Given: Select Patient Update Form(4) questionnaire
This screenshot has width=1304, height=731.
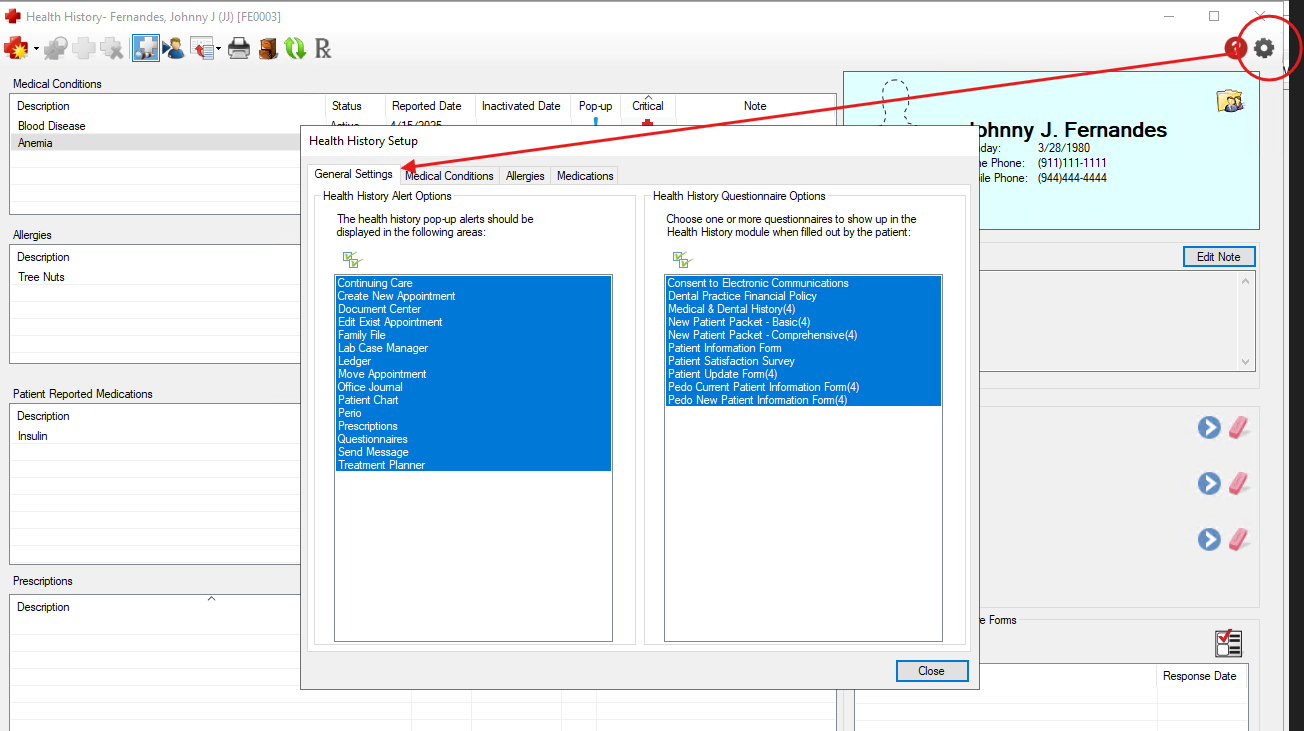Looking at the screenshot, I should click(x=803, y=374).
